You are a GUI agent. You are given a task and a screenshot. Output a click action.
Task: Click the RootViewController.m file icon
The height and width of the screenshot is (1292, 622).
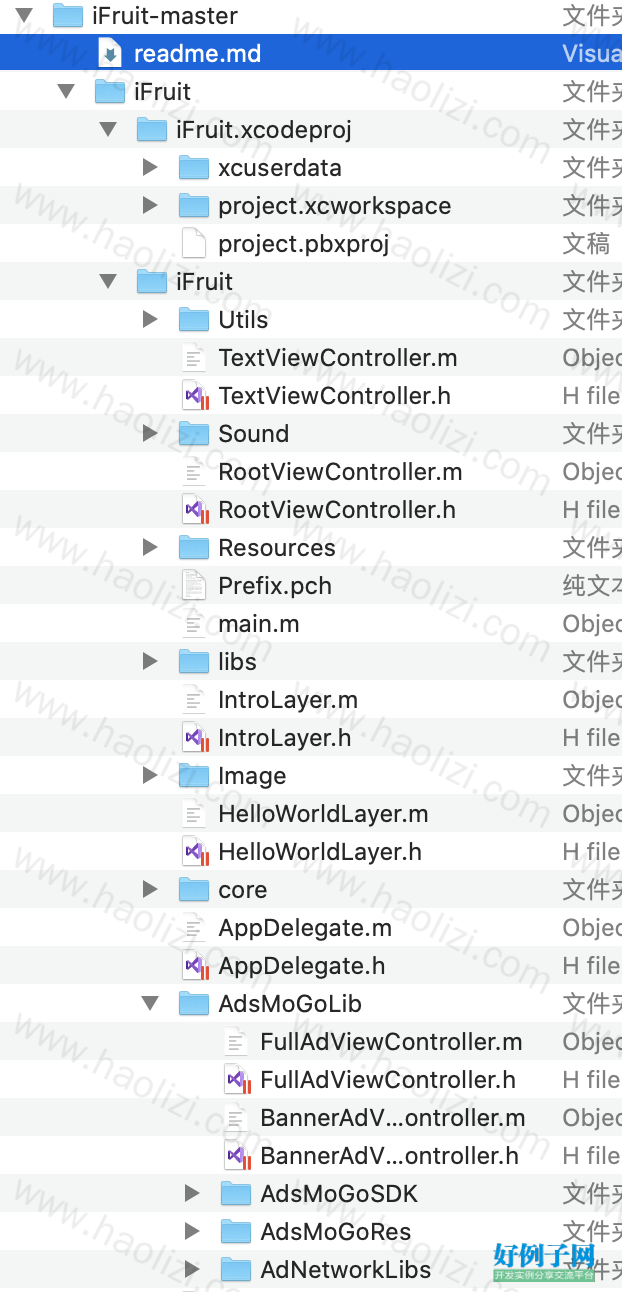pyautogui.click(x=193, y=472)
